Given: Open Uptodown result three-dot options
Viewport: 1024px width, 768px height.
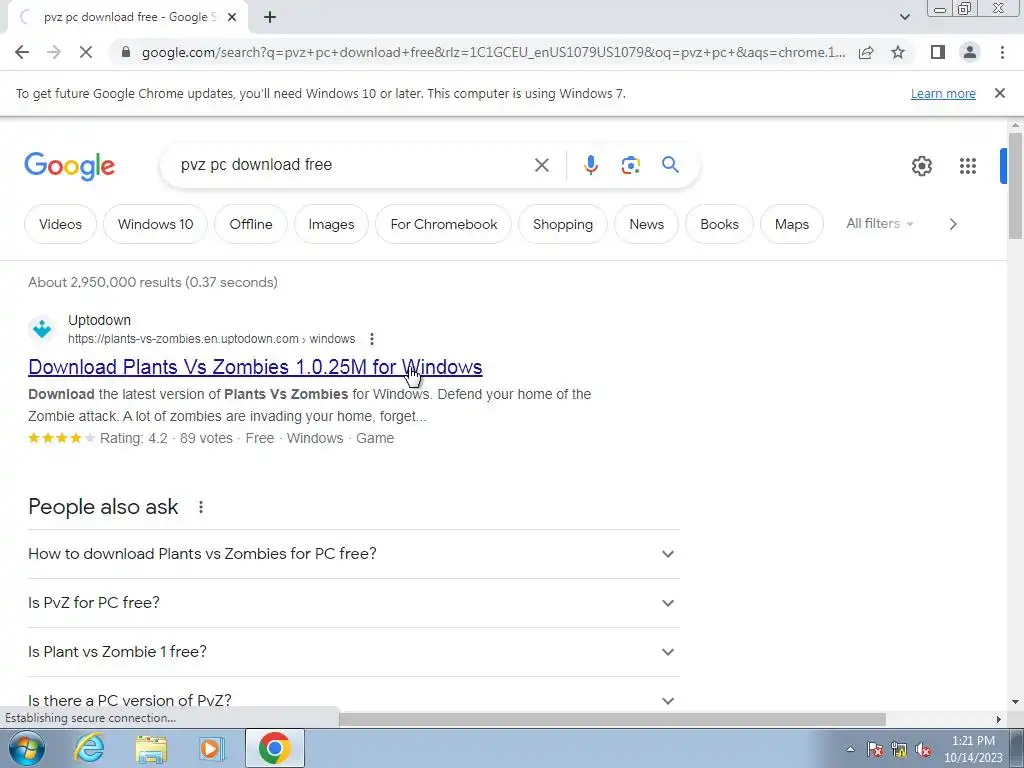Looking at the screenshot, I should pos(372,339).
